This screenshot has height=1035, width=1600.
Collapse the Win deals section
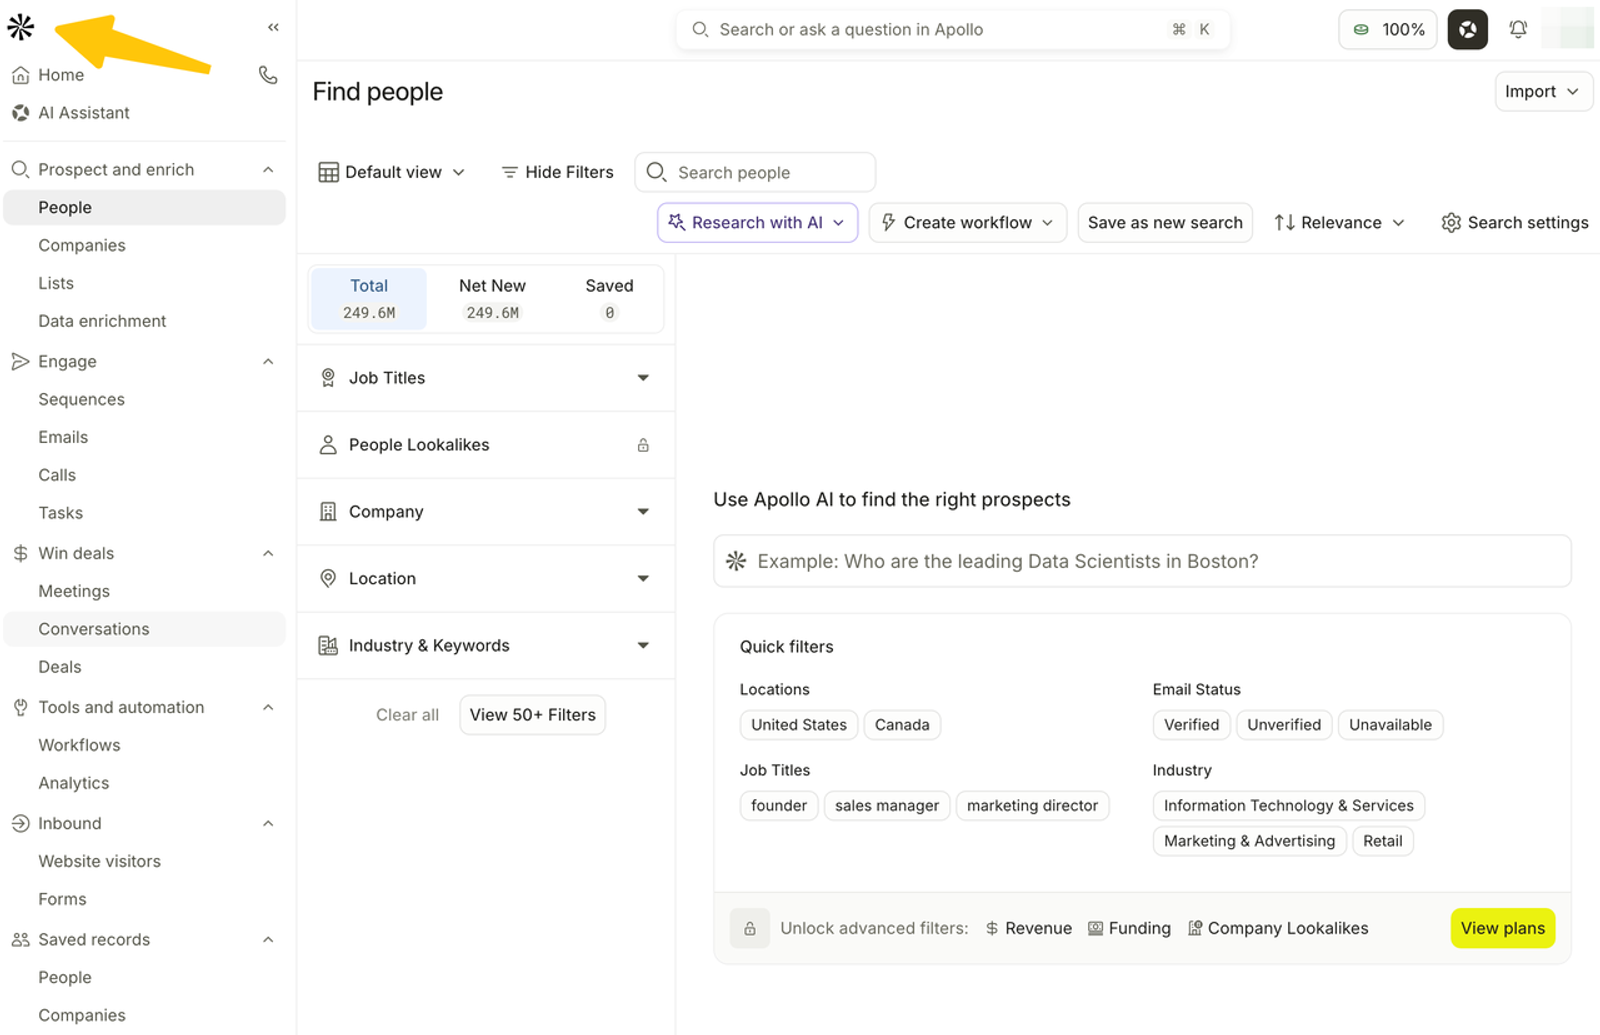268,554
